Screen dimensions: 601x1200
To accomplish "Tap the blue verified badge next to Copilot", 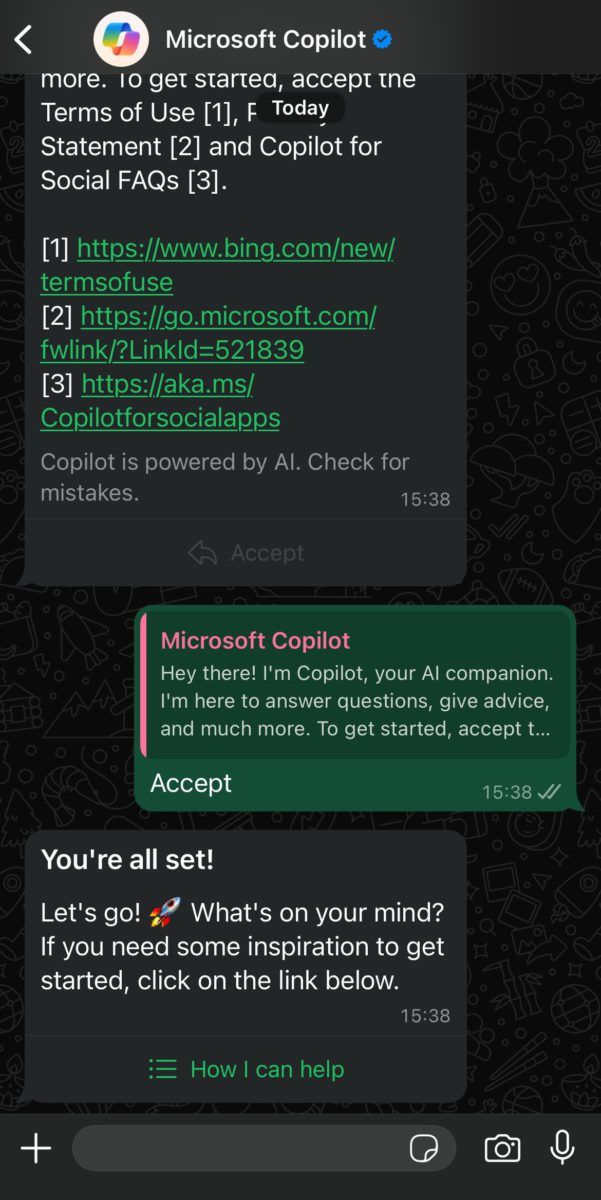I will click(380, 39).
